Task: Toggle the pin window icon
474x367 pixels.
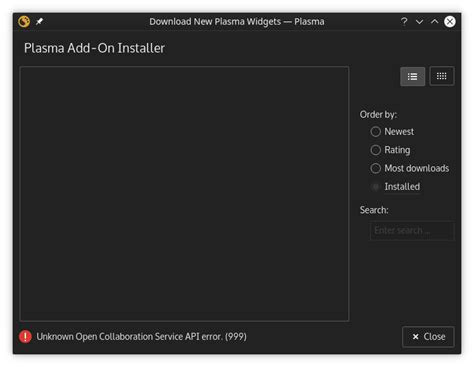Action: tap(40, 22)
